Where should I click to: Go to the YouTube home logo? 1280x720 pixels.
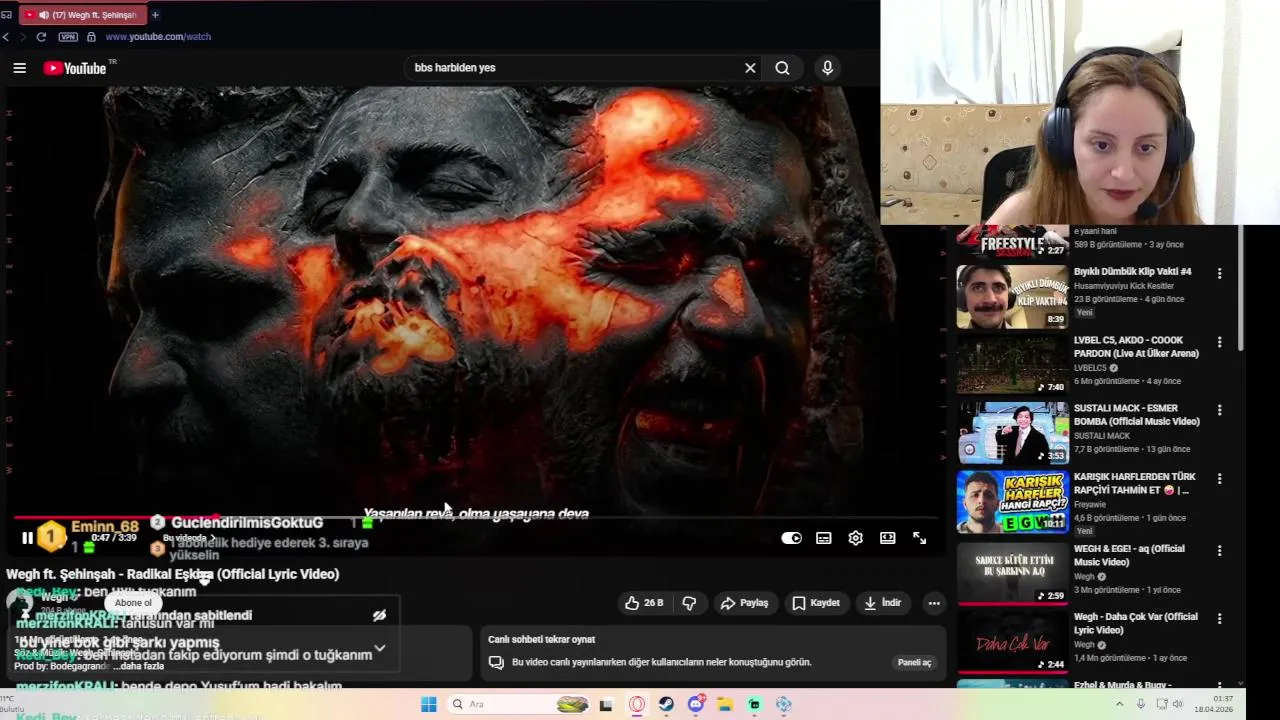75,68
